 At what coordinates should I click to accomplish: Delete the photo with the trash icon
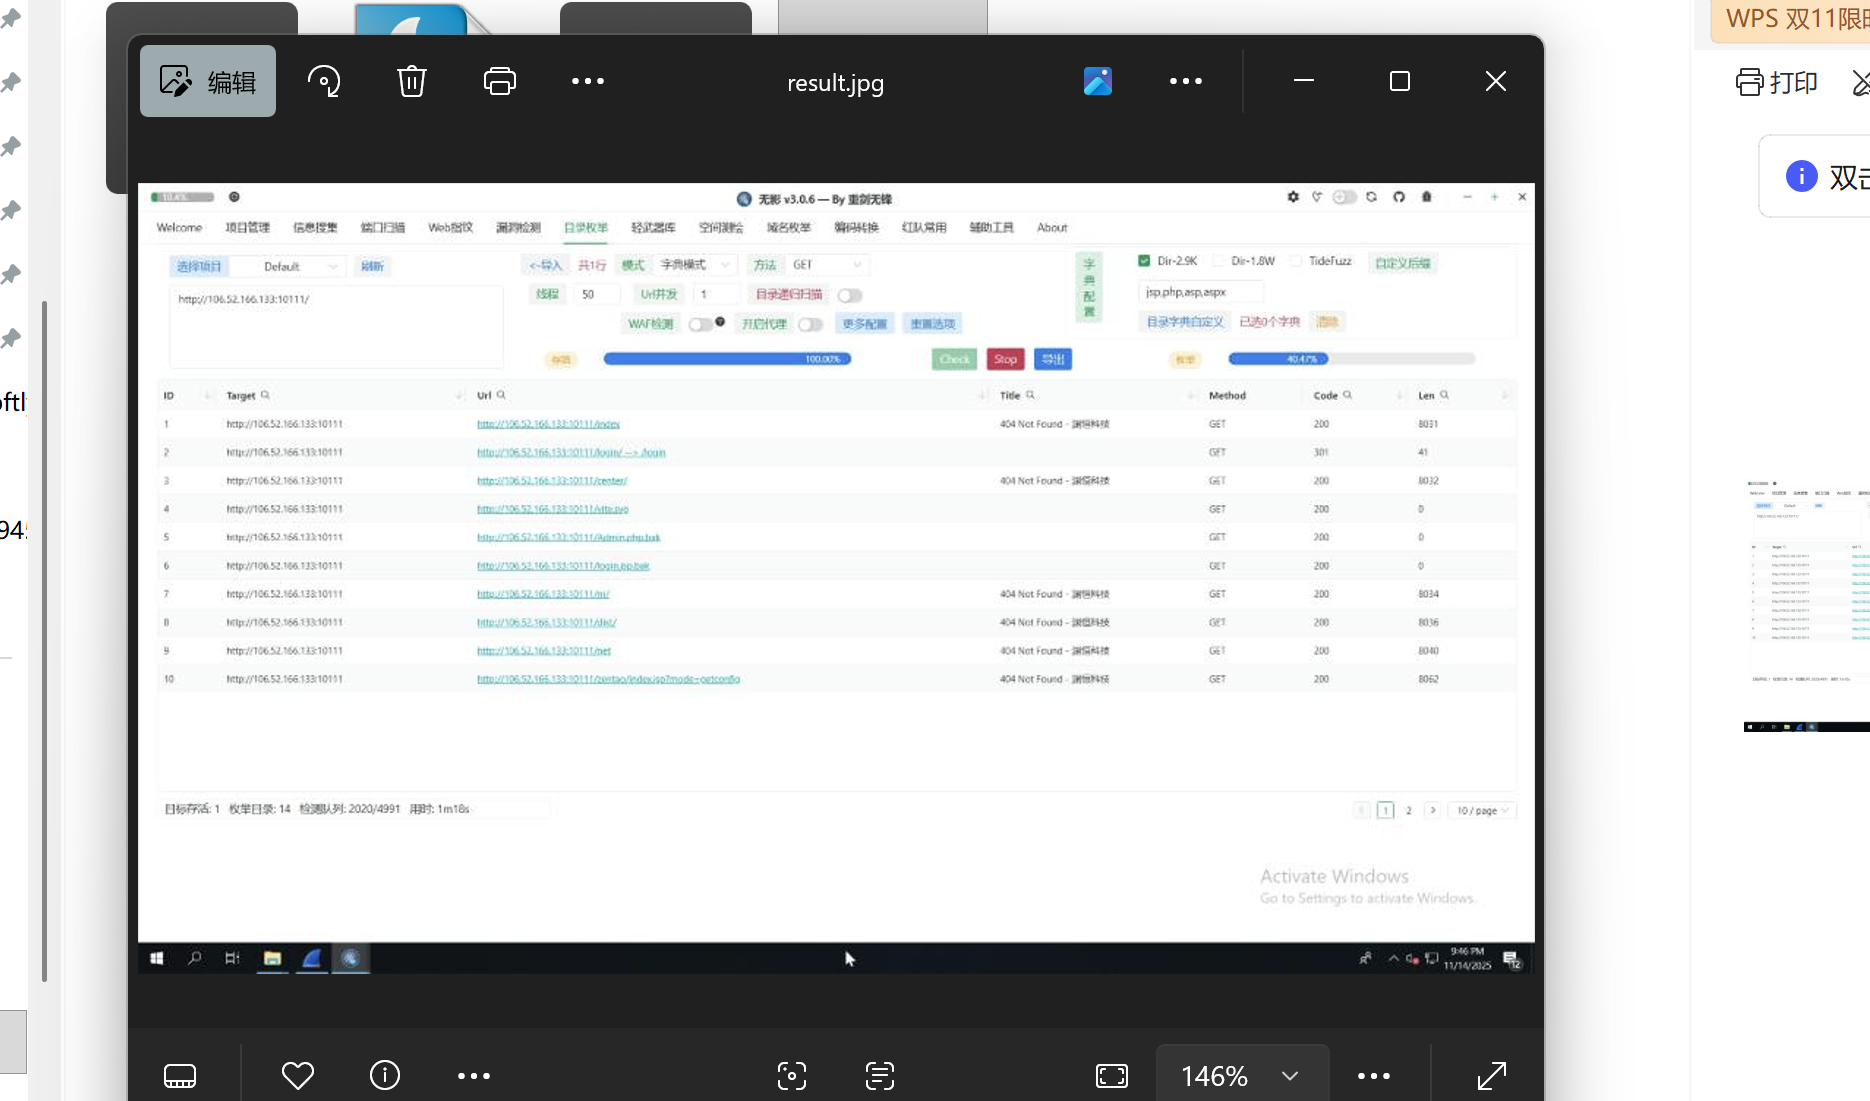pyautogui.click(x=412, y=81)
